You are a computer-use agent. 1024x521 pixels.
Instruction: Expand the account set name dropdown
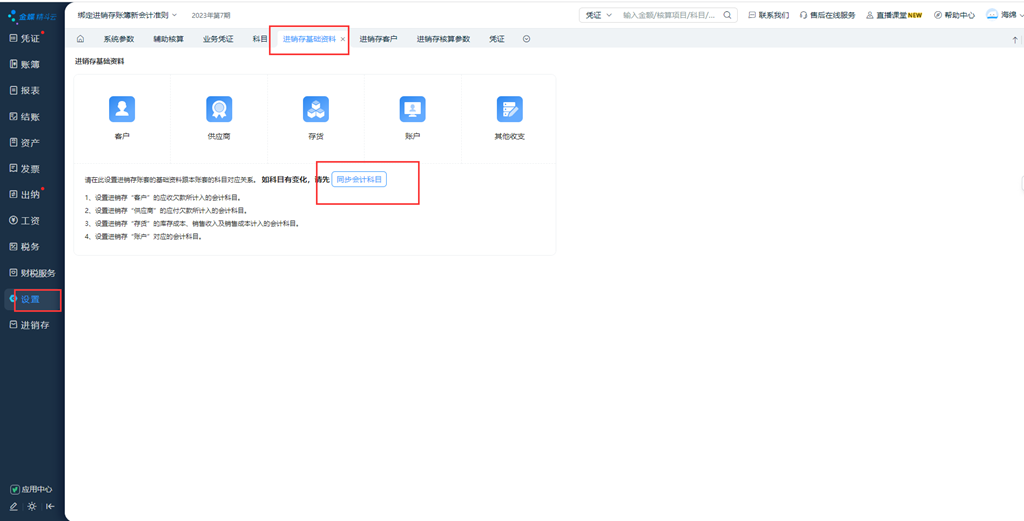pyautogui.click(x=127, y=15)
